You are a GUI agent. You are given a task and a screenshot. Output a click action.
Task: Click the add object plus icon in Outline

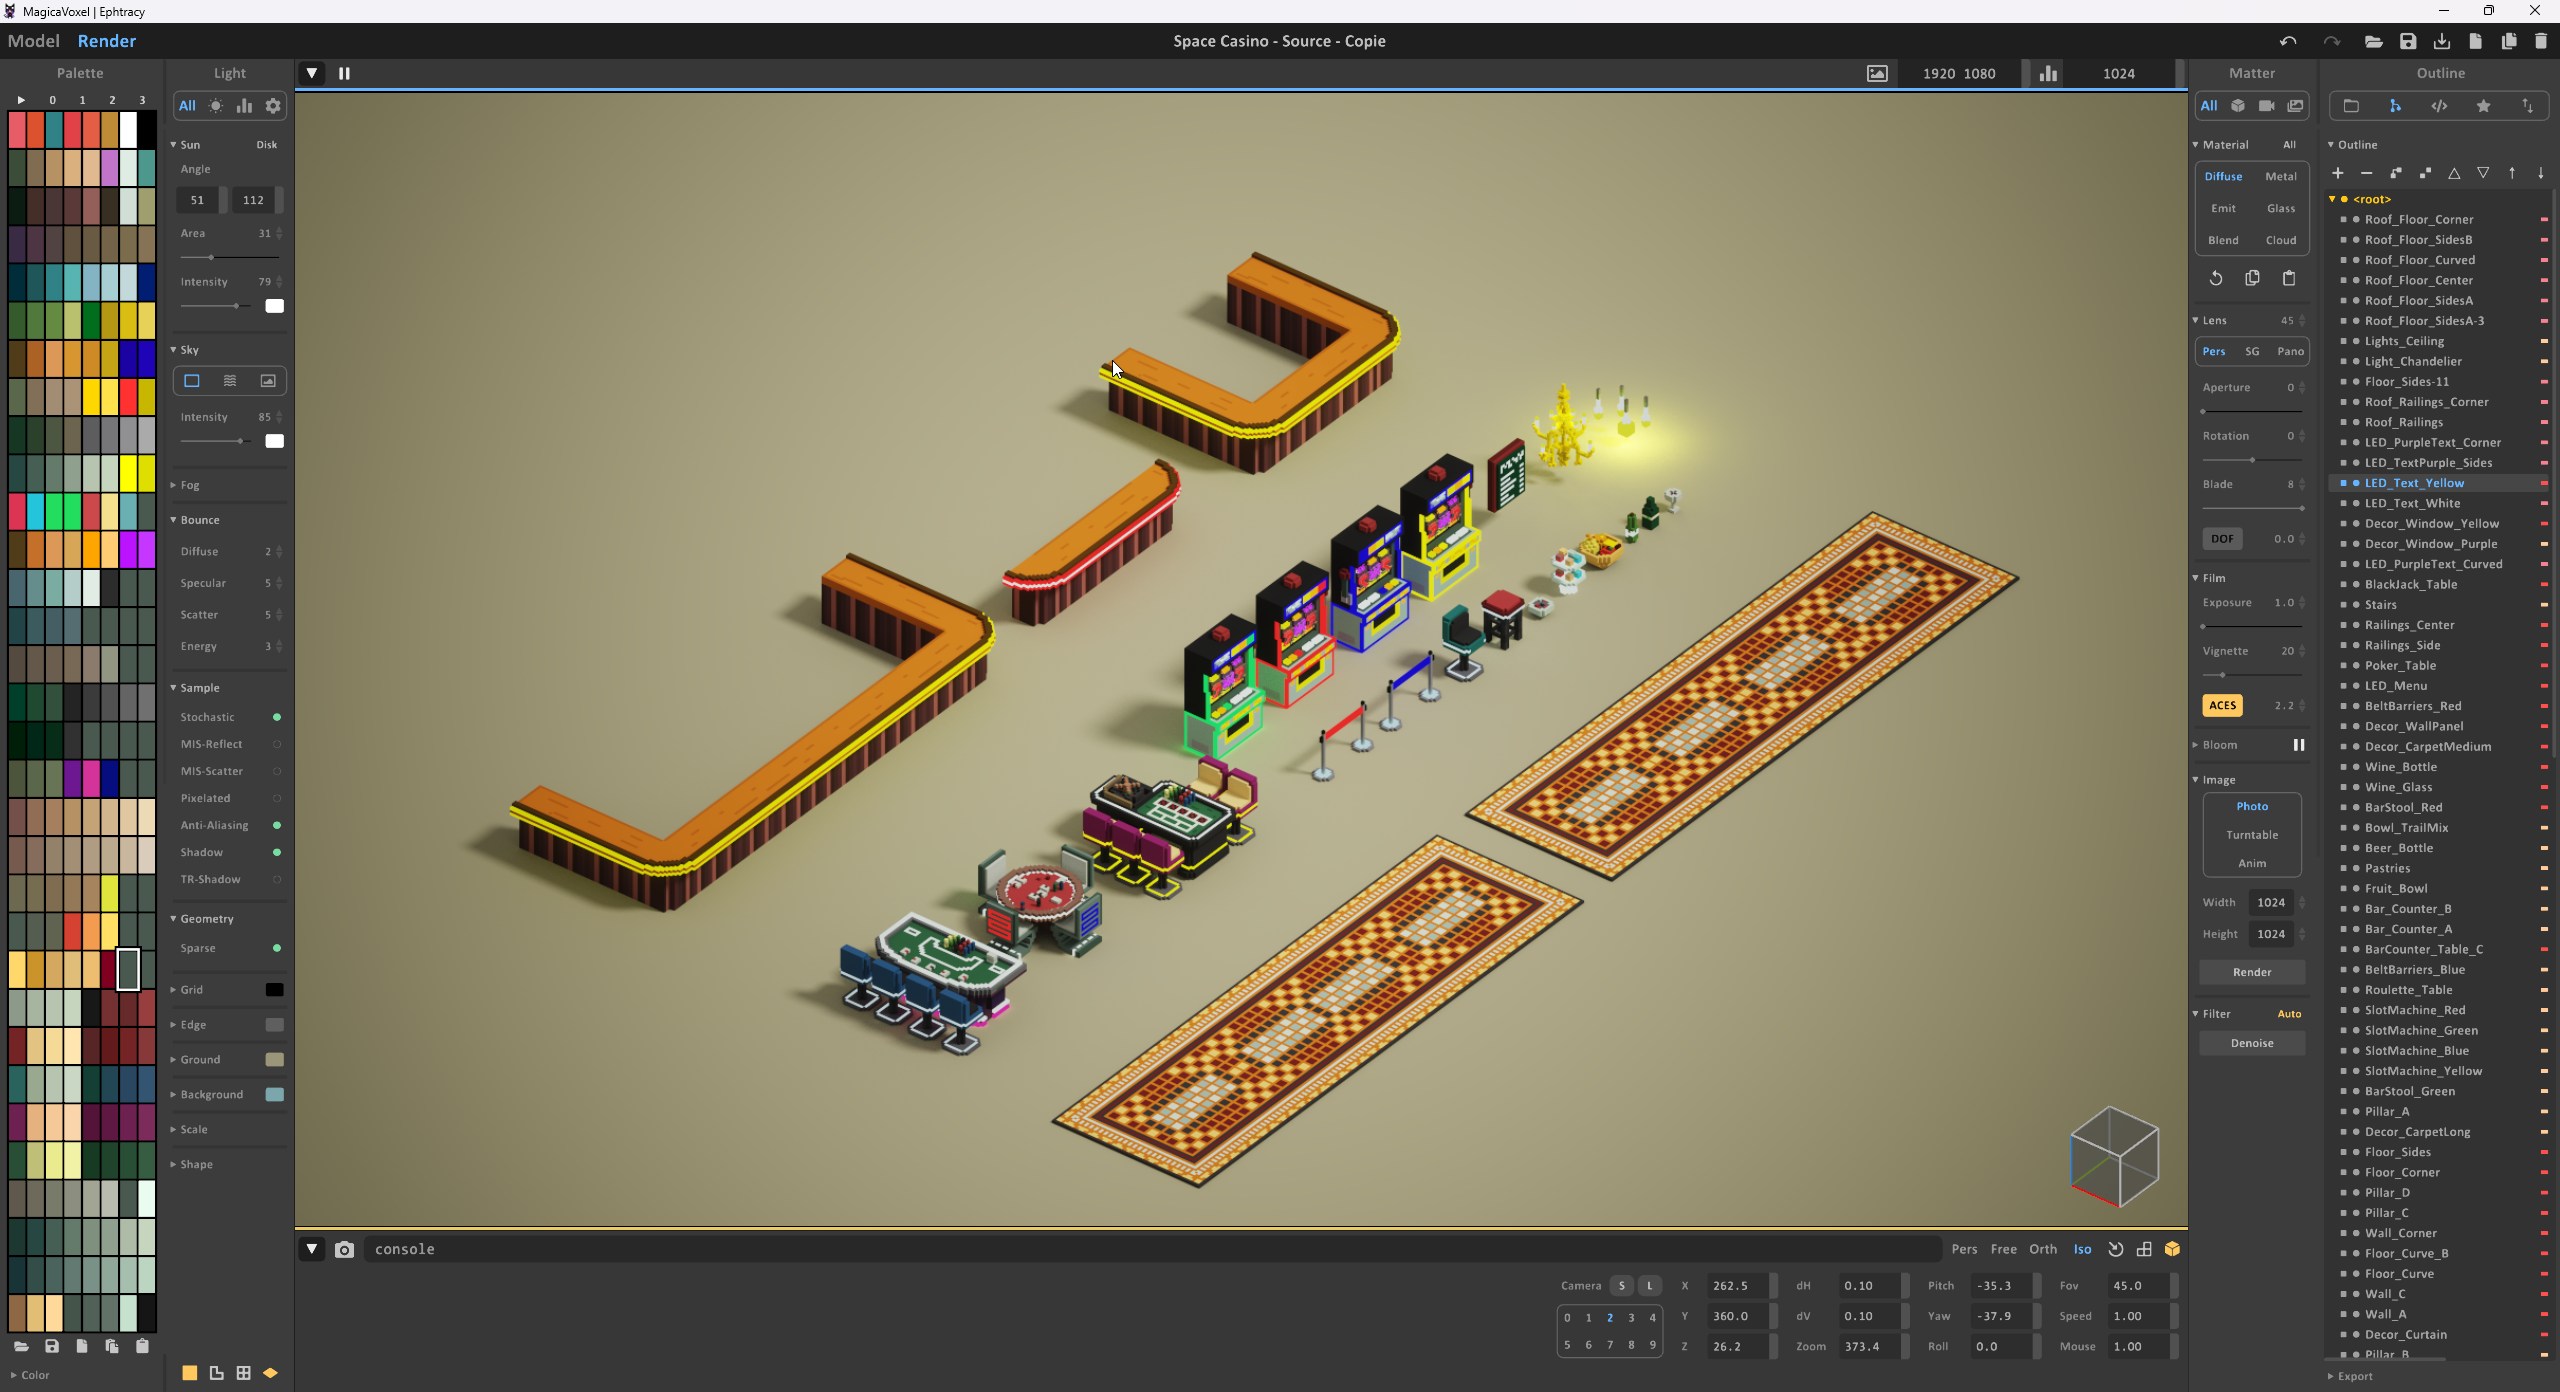[2338, 173]
